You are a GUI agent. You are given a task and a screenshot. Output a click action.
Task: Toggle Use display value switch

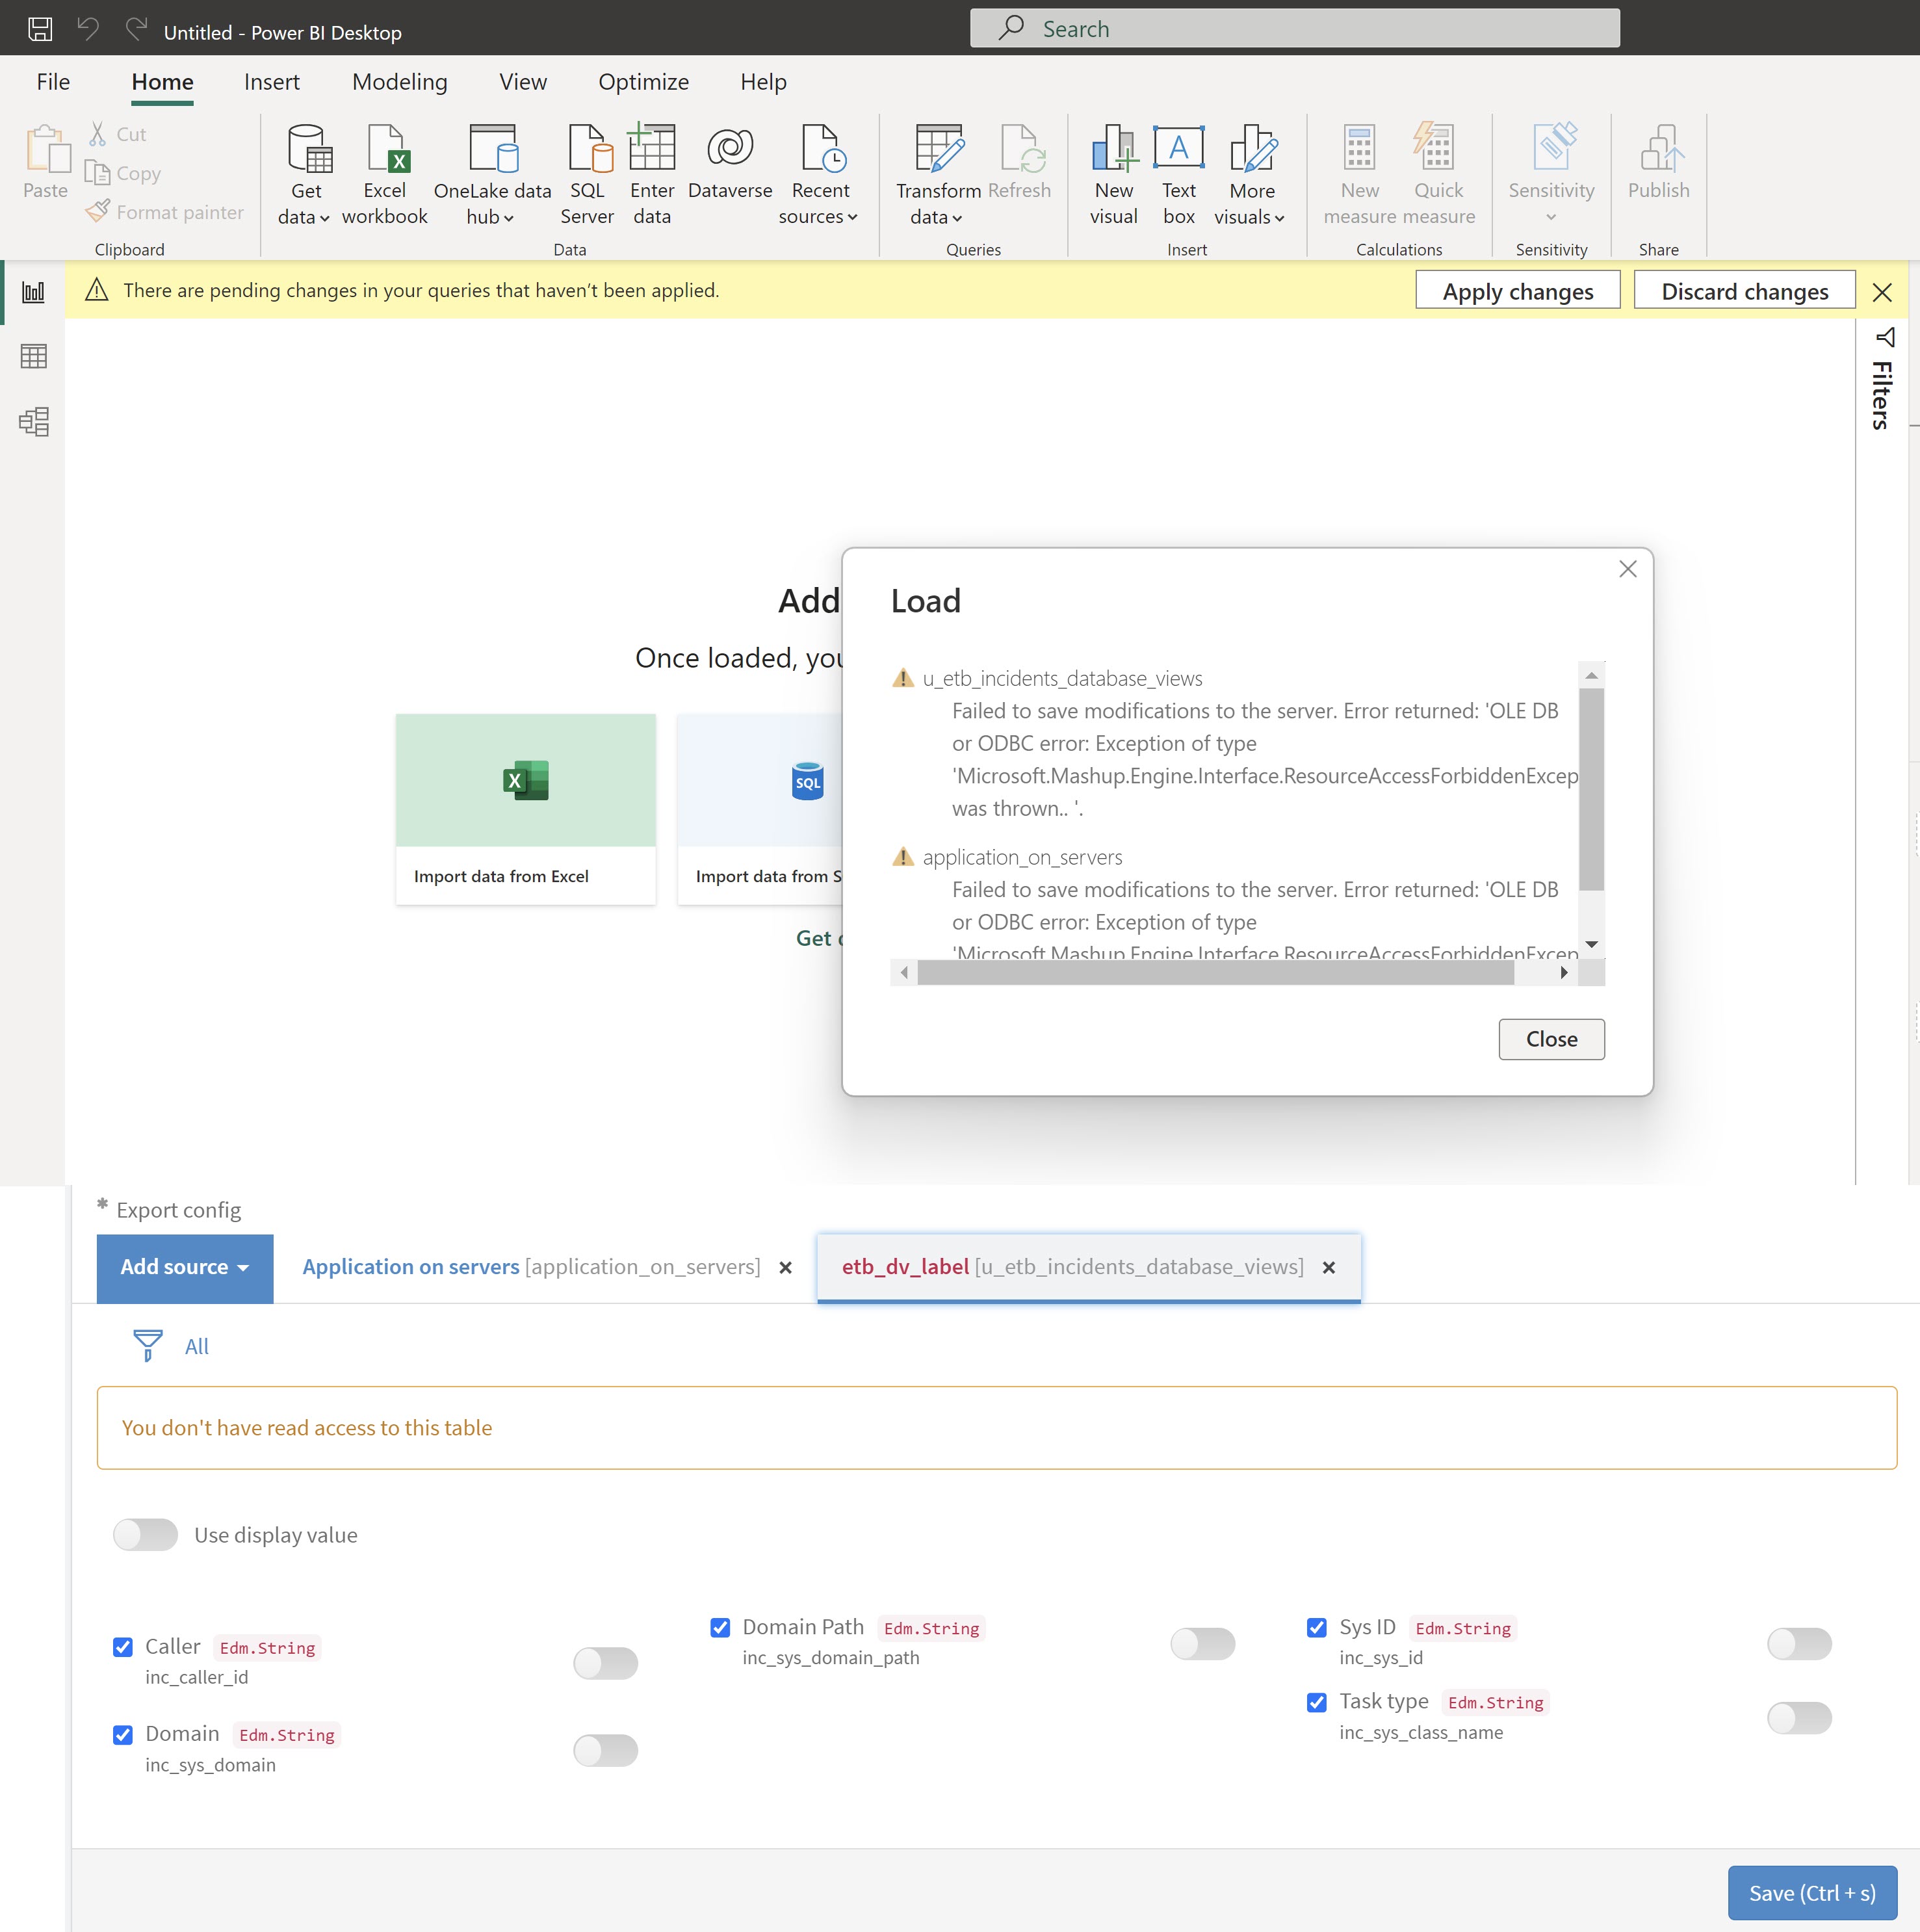coord(145,1535)
